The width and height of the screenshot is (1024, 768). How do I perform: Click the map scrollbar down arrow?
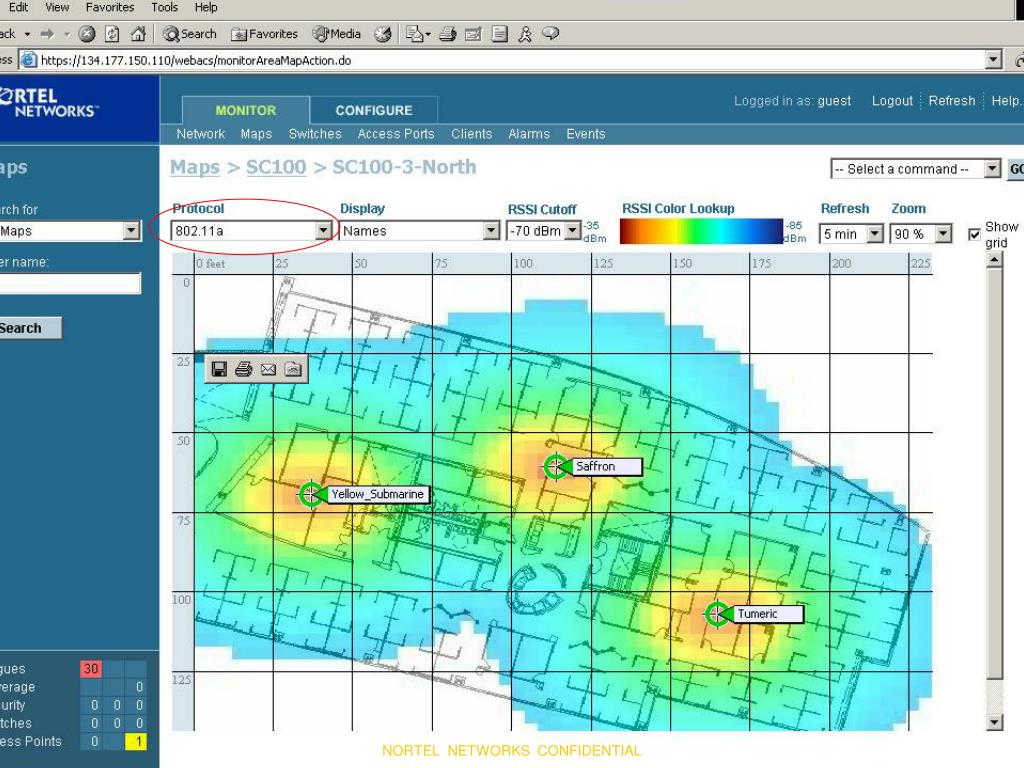click(995, 722)
